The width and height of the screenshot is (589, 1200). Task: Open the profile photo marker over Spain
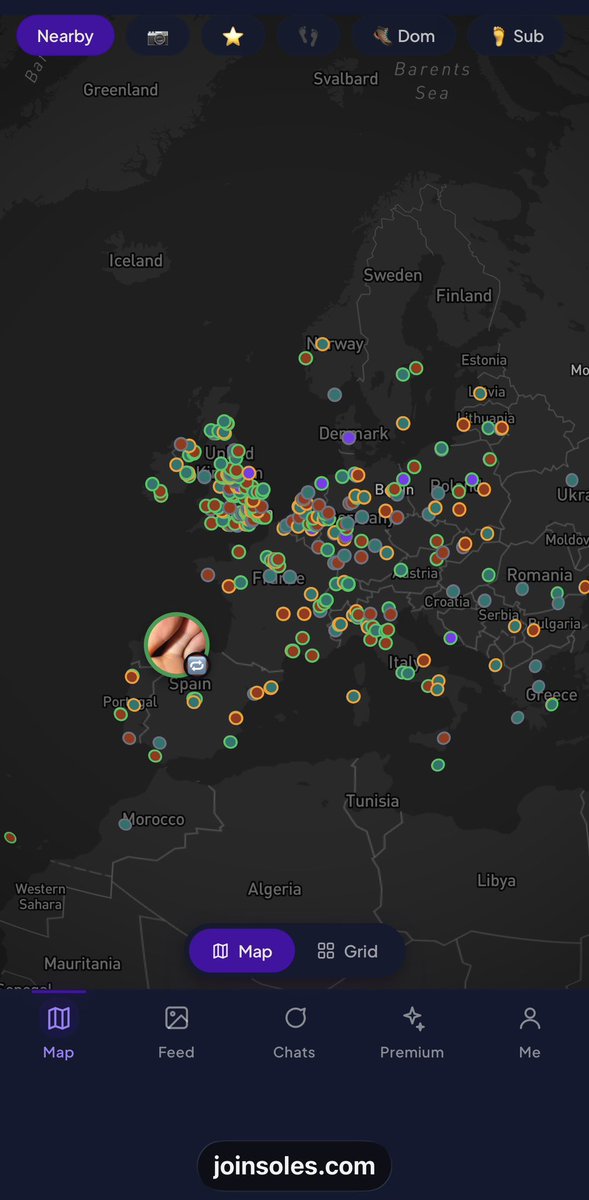pyautogui.click(x=177, y=645)
